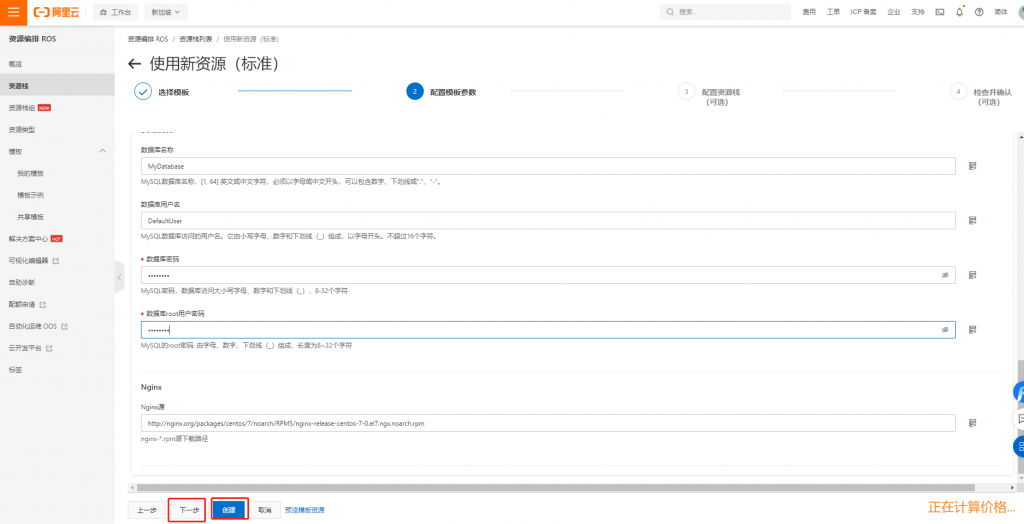
Task: Click breadcrumb 资源栈列表
Action: pos(195,39)
